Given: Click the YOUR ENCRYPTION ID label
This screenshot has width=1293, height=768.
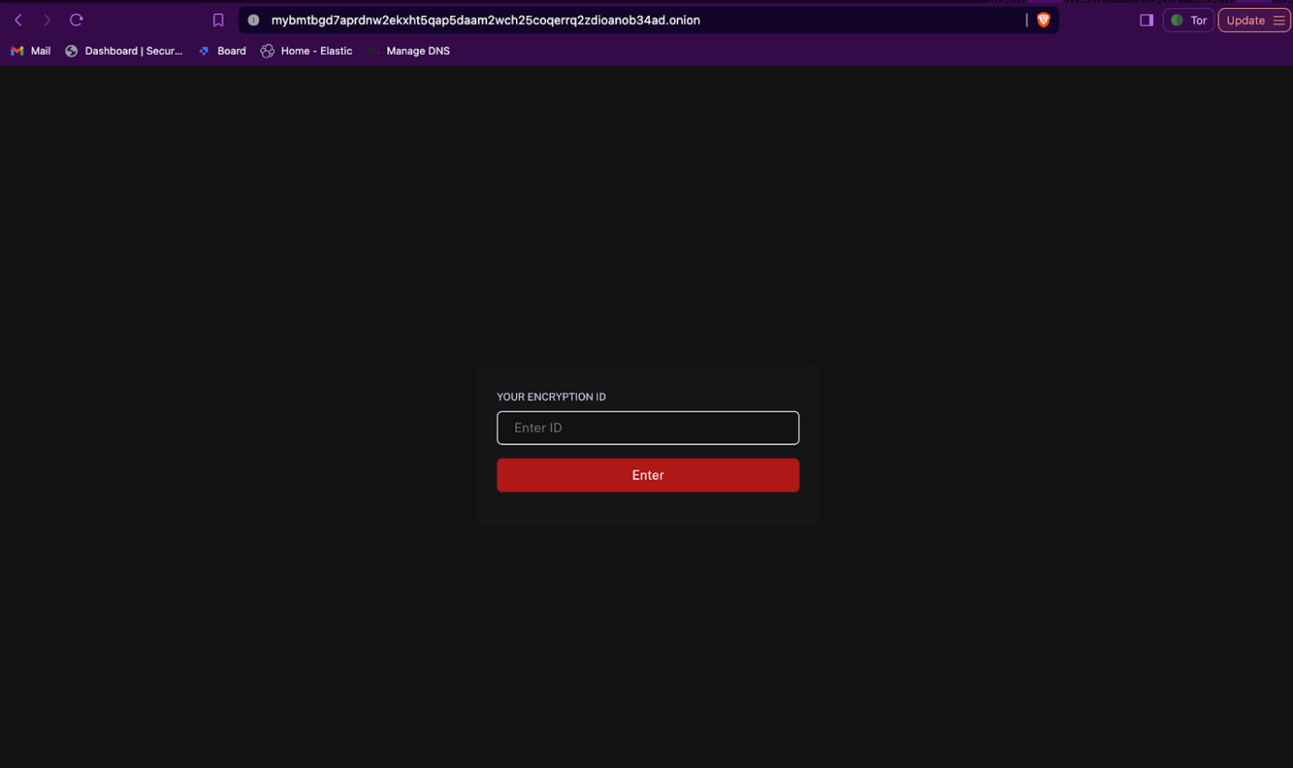Looking at the screenshot, I should [551, 397].
